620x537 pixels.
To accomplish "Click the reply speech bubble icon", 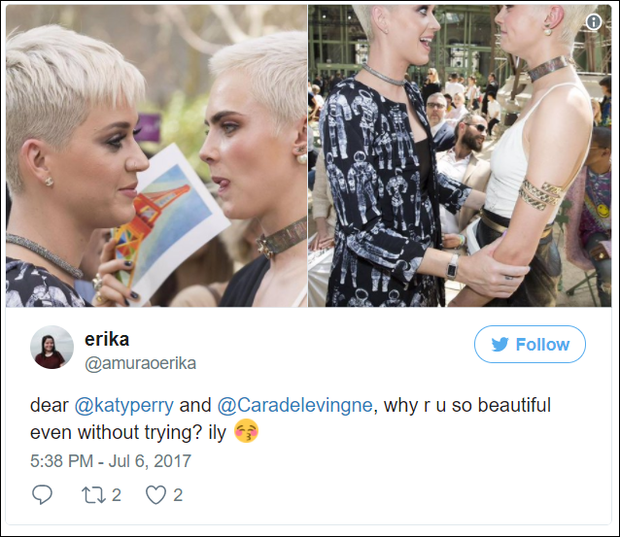I will click(x=42, y=495).
